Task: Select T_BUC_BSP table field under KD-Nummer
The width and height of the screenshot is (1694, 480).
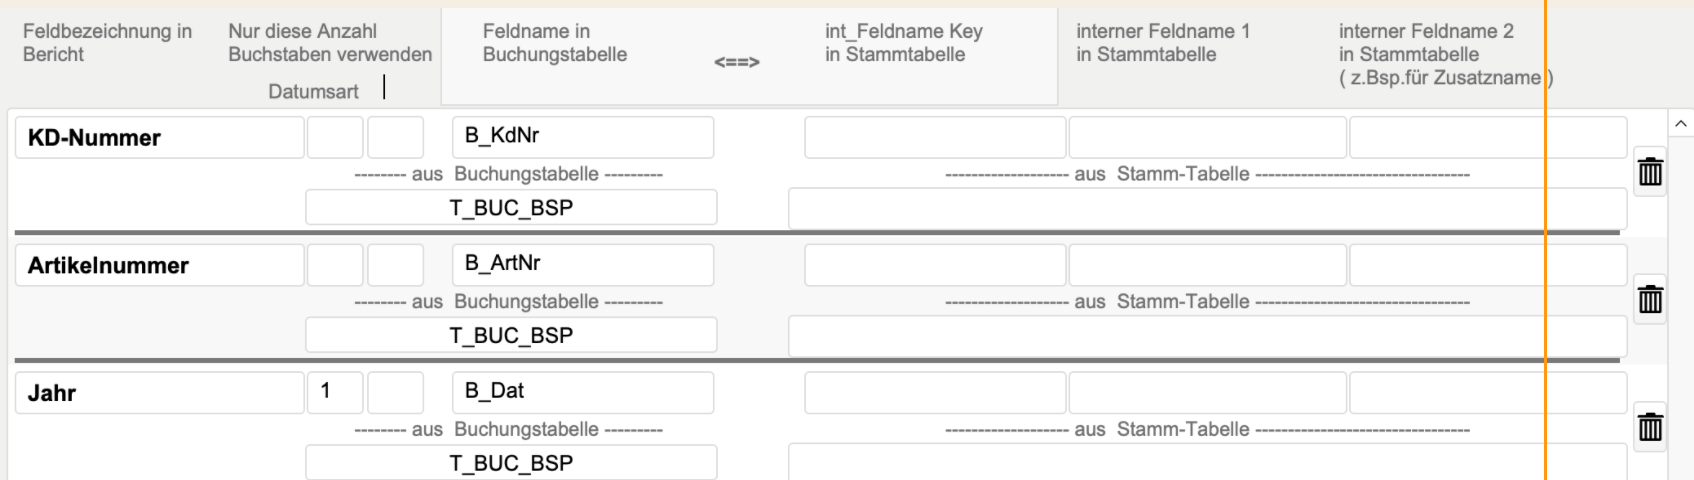Action: click(511, 208)
